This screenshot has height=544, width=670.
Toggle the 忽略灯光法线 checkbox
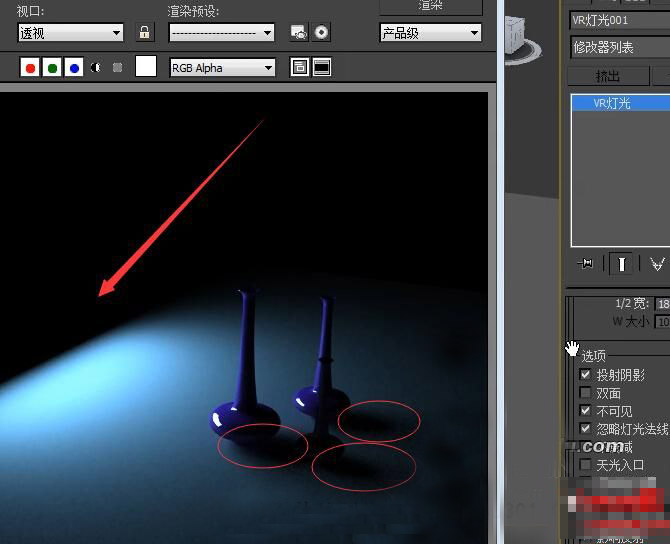pyautogui.click(x=585, y=428)
